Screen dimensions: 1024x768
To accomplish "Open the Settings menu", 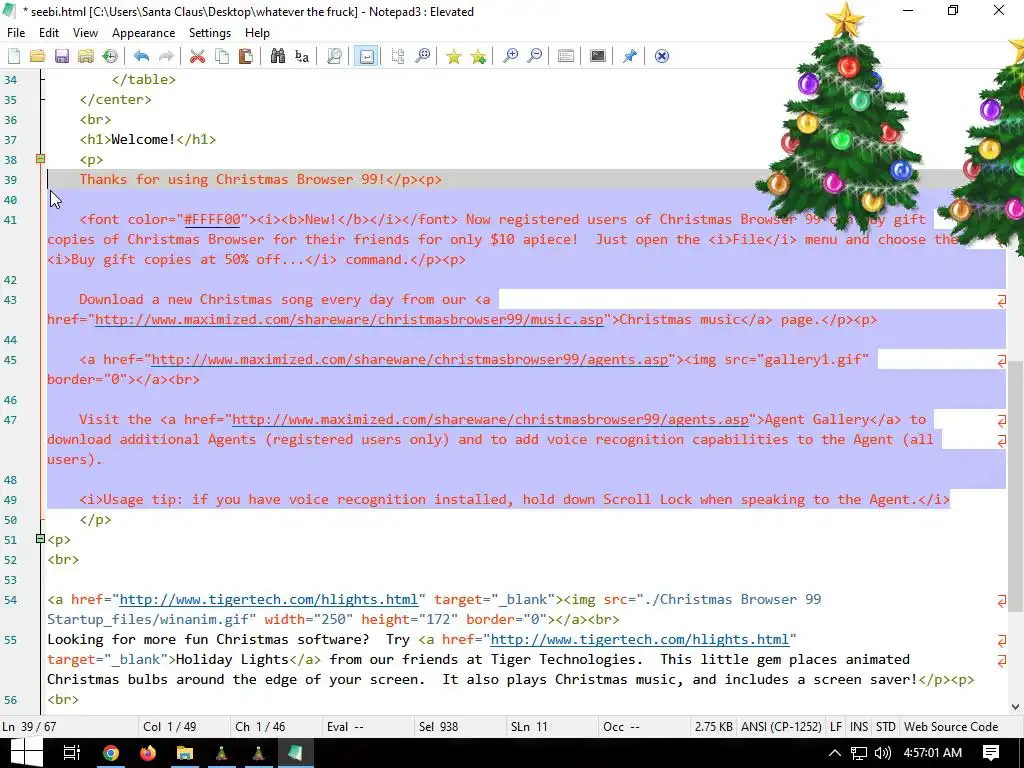I will (210, 33).
